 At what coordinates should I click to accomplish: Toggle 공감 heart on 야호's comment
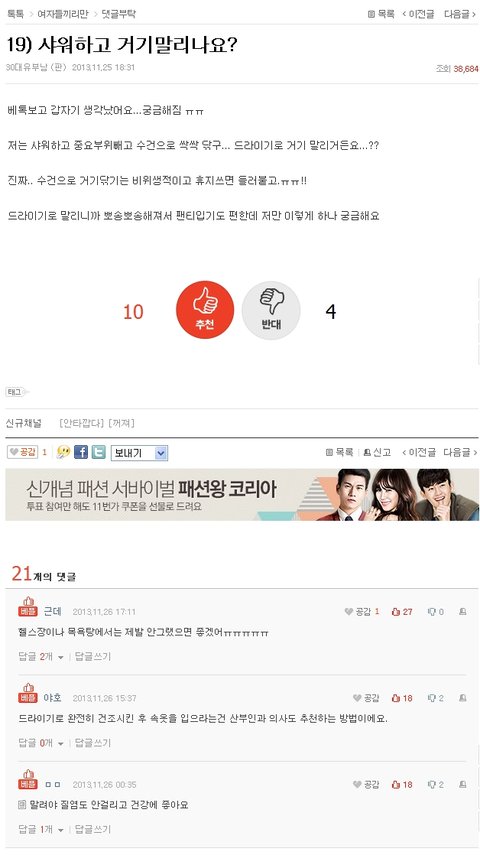point(365,698)
